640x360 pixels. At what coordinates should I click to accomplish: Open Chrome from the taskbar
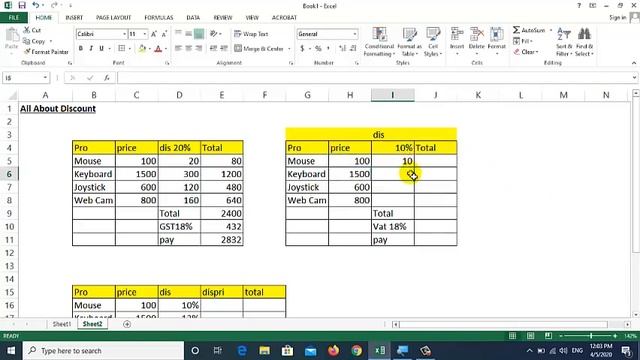[356, 351]
